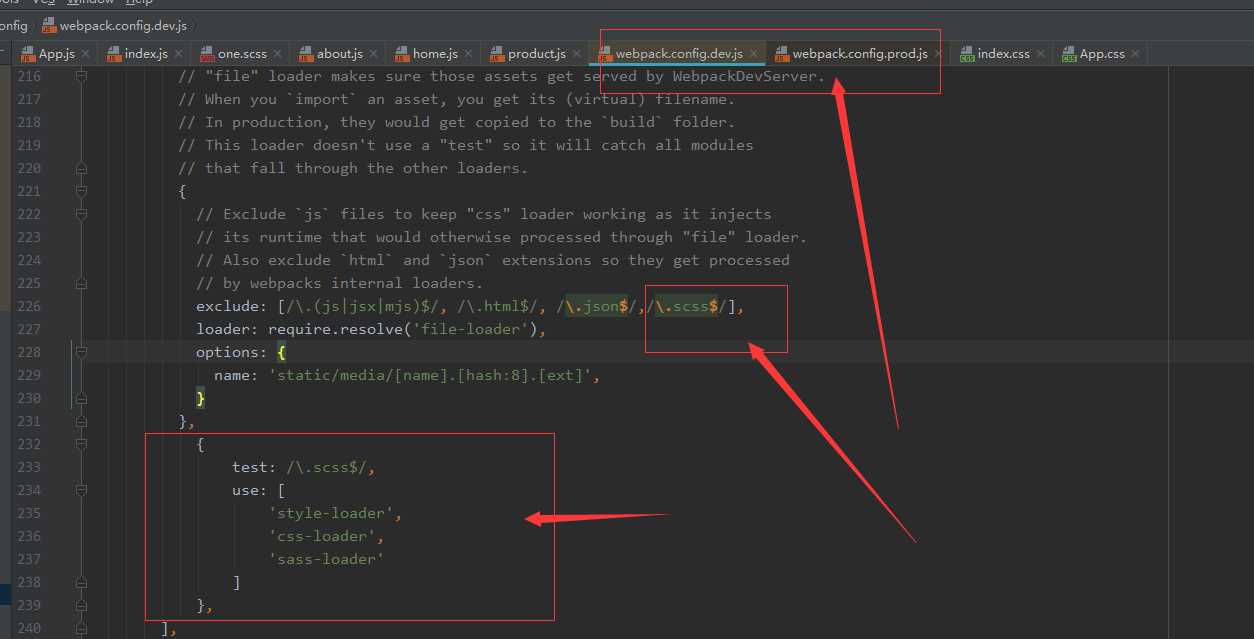
Task: Close the App.css tab
Action: (x=1134, y=54)
